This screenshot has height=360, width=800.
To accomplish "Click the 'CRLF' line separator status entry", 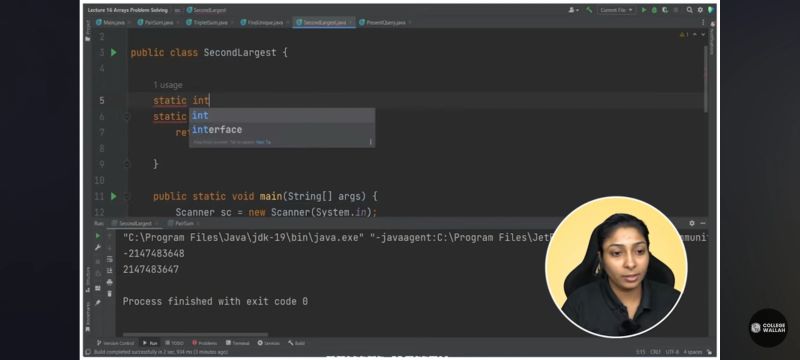I will coord(656,352).
